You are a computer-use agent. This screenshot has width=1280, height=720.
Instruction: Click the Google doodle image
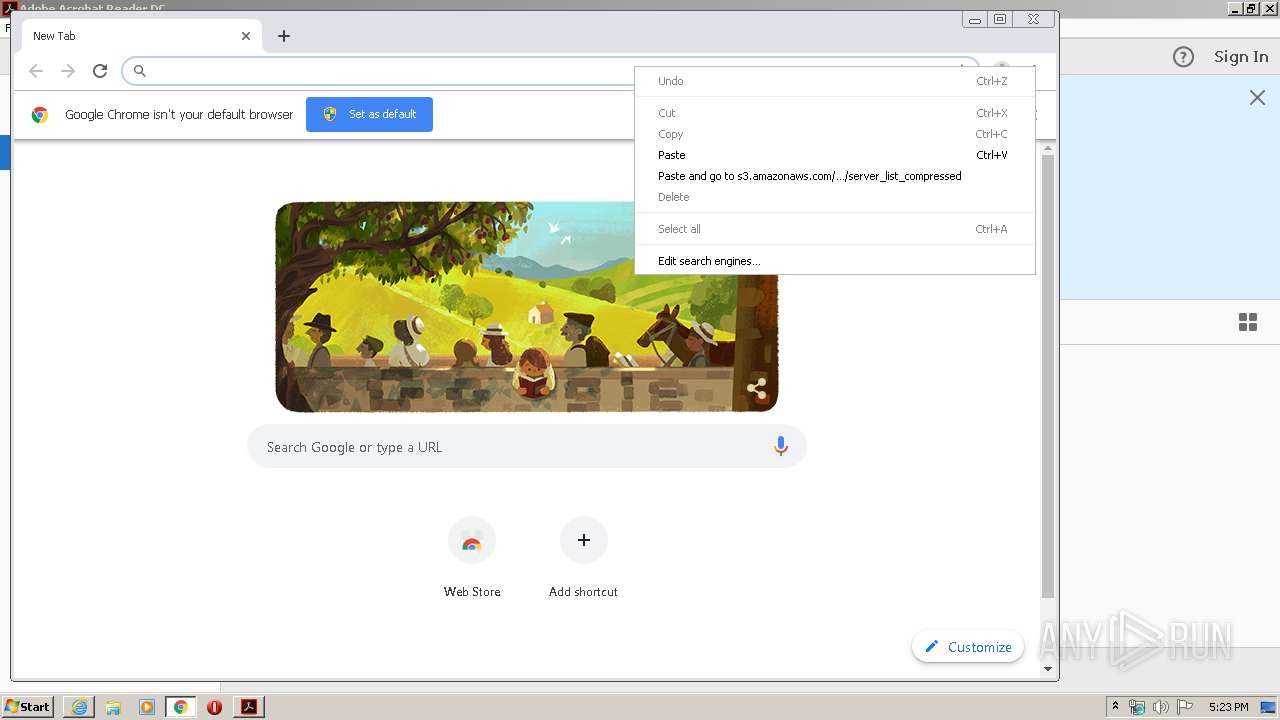526,307
